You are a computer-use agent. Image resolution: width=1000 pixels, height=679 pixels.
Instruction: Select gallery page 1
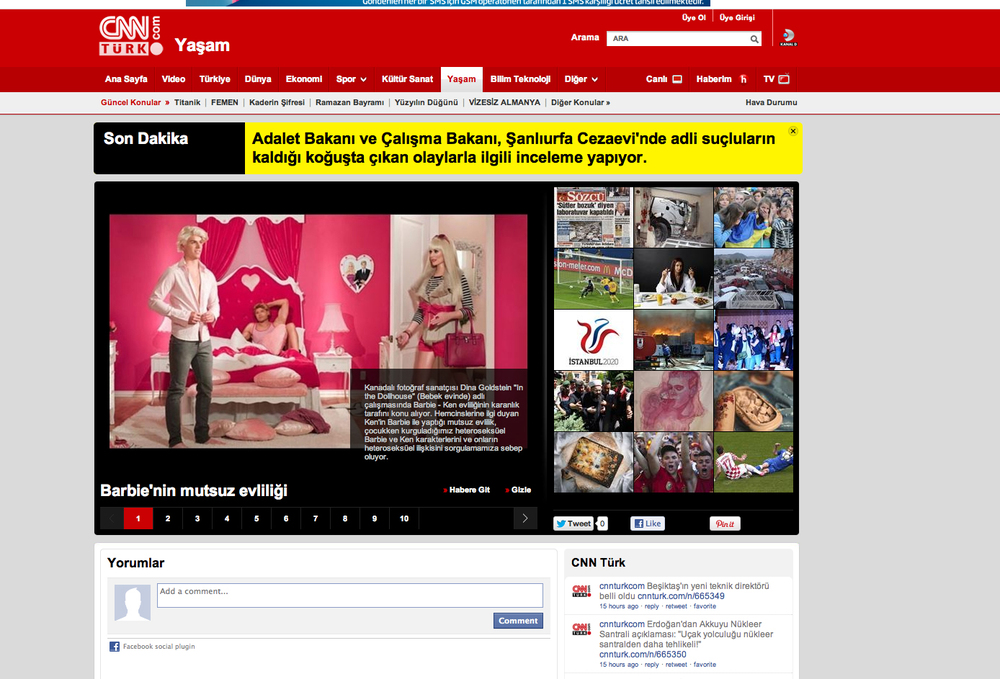[138, 518]
